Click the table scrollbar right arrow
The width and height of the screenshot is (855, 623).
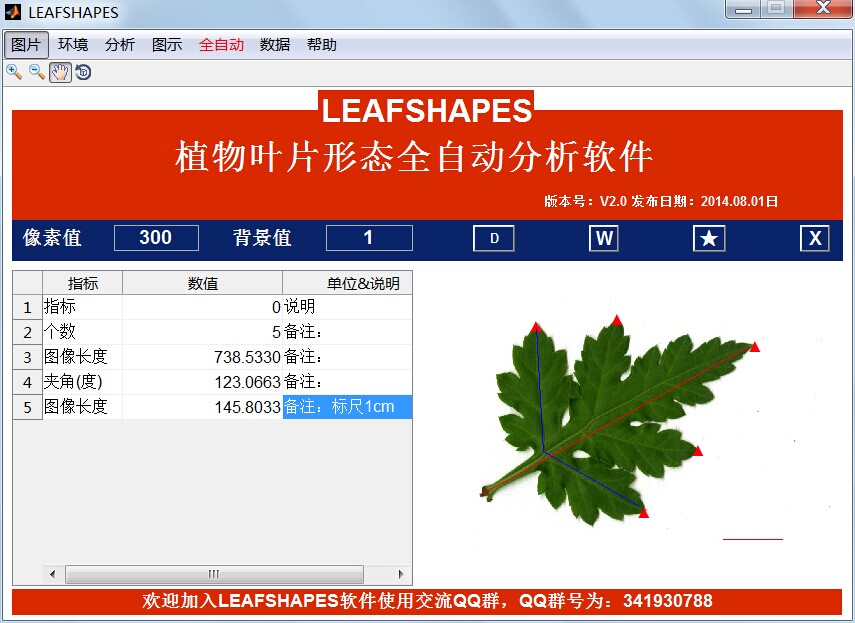[401, 574]
